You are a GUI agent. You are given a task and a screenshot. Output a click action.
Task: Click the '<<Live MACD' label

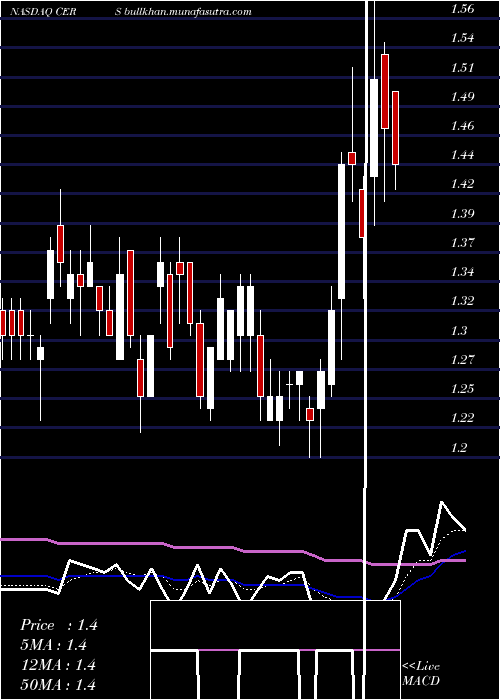421,674
